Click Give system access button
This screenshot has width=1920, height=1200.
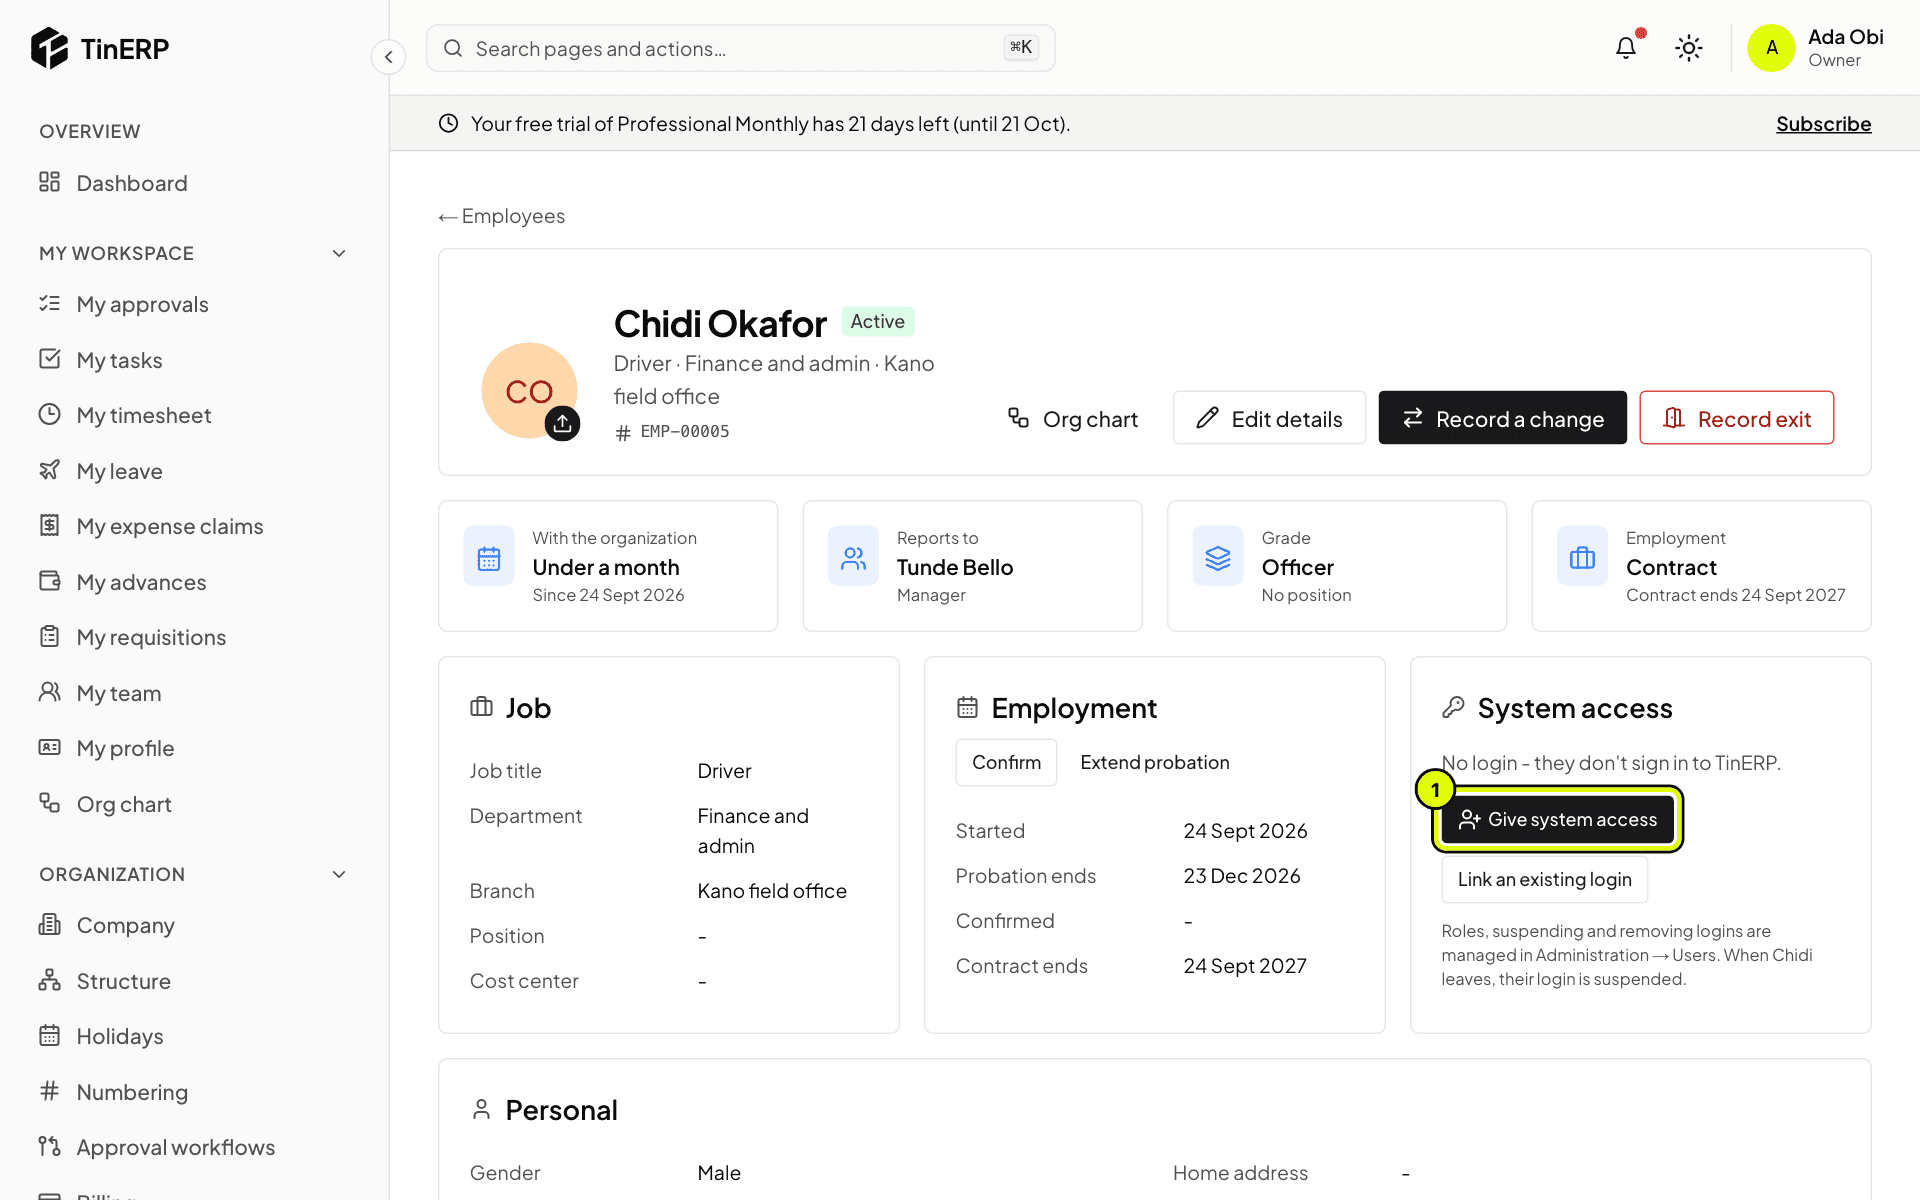[x=1558, y=819]
